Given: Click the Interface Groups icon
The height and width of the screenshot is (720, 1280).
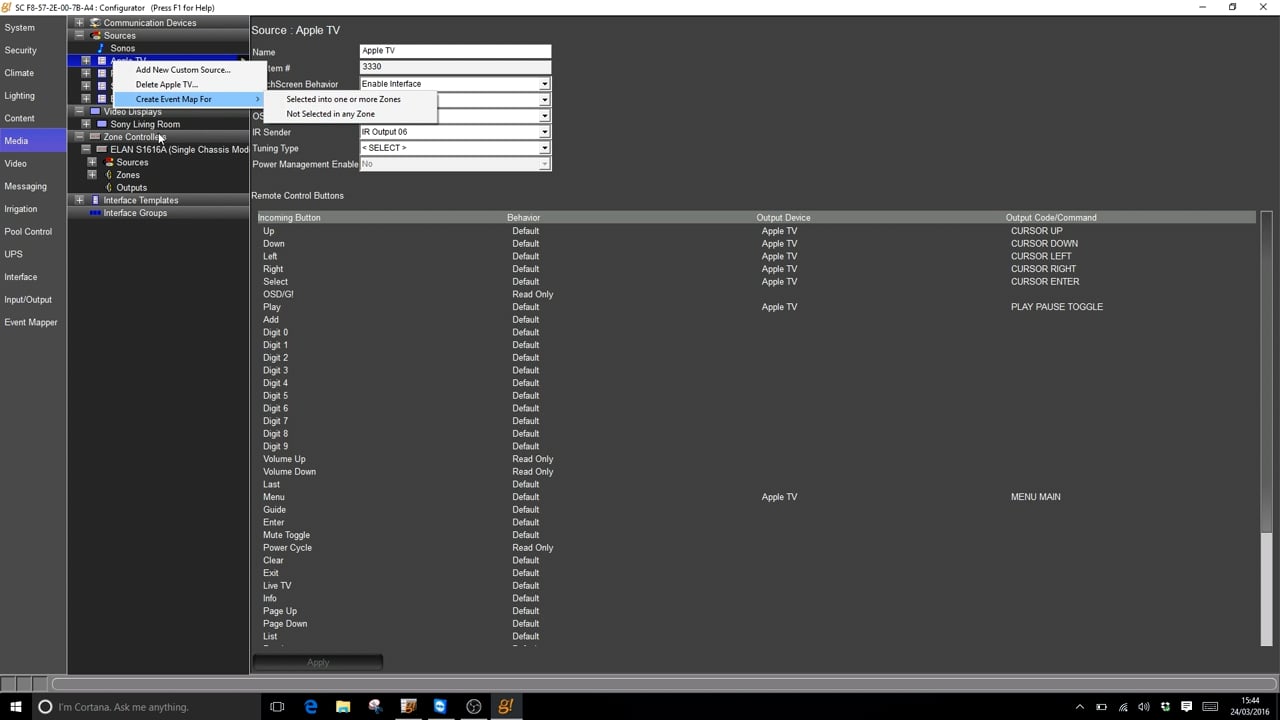Looking at the screenshot, I should (x=95, y=213).
